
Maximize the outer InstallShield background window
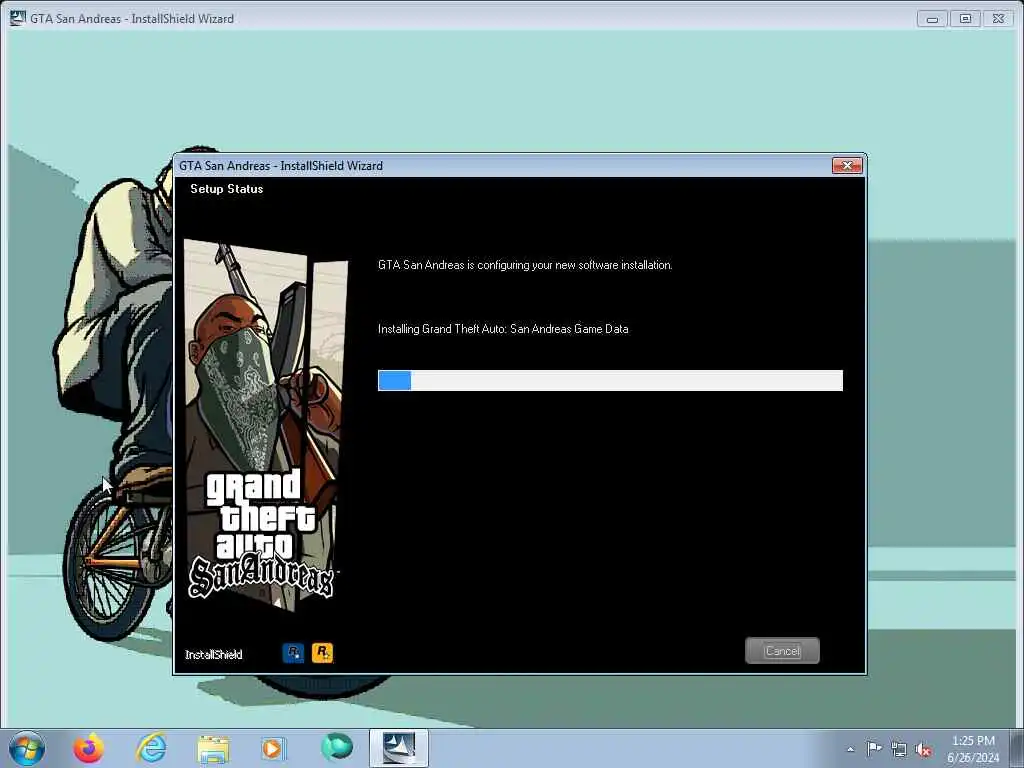(965, 19)
